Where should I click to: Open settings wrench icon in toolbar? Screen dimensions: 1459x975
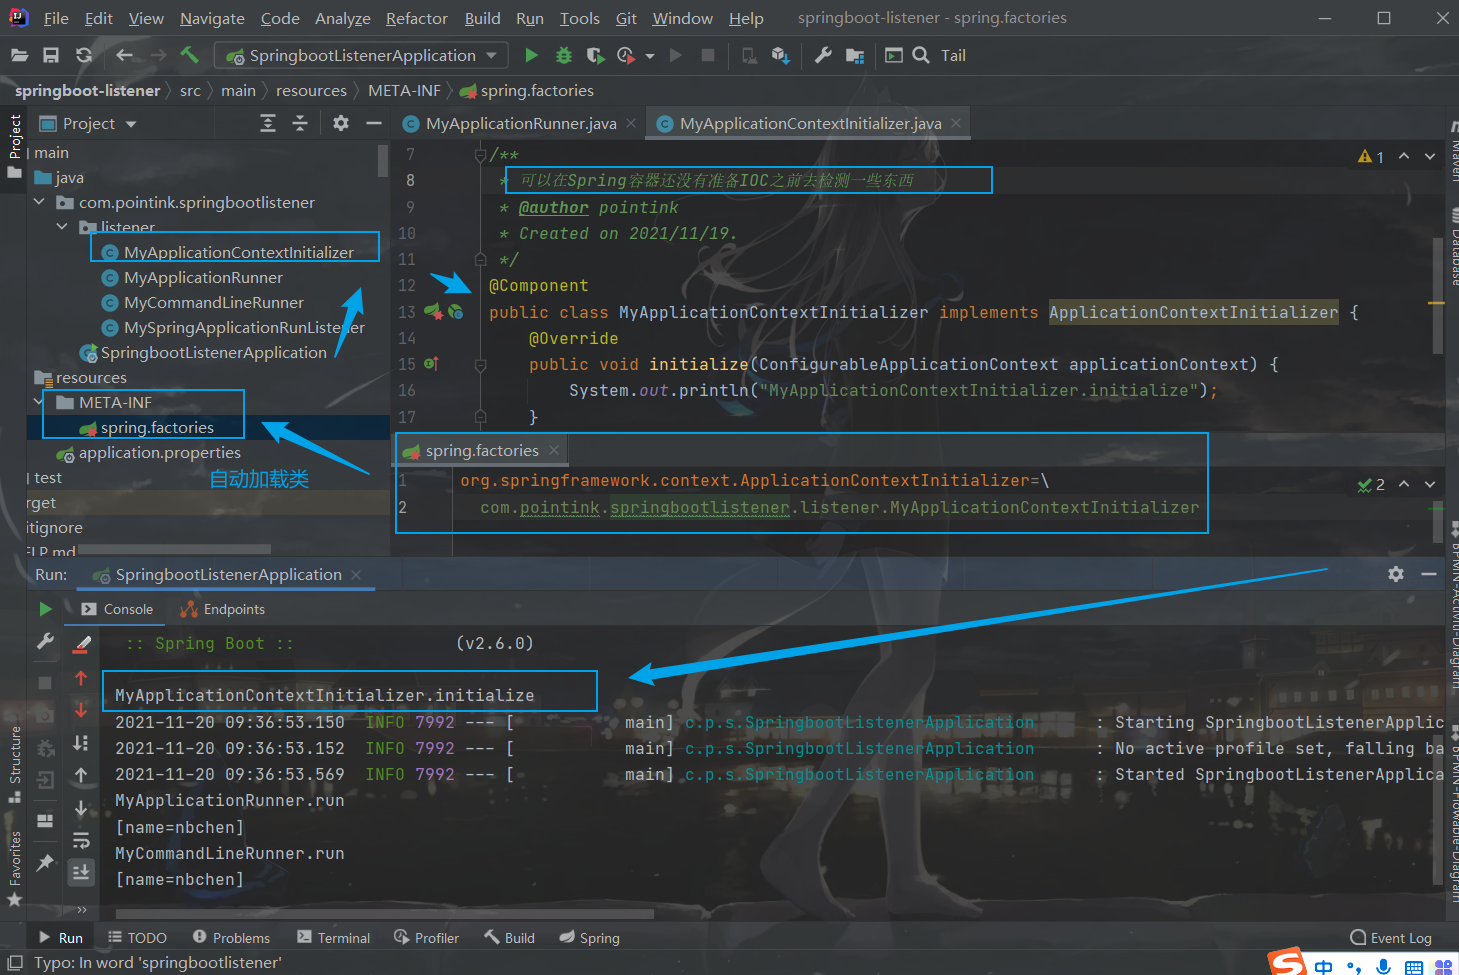[x=823, y=56]
